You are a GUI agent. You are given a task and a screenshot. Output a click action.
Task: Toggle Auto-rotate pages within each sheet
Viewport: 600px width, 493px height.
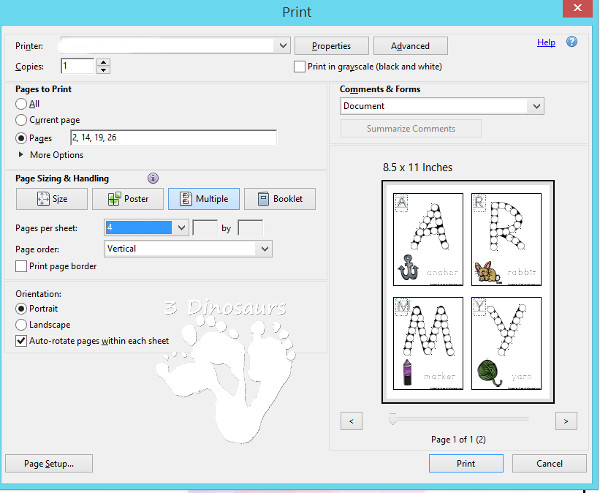(22, 341)
